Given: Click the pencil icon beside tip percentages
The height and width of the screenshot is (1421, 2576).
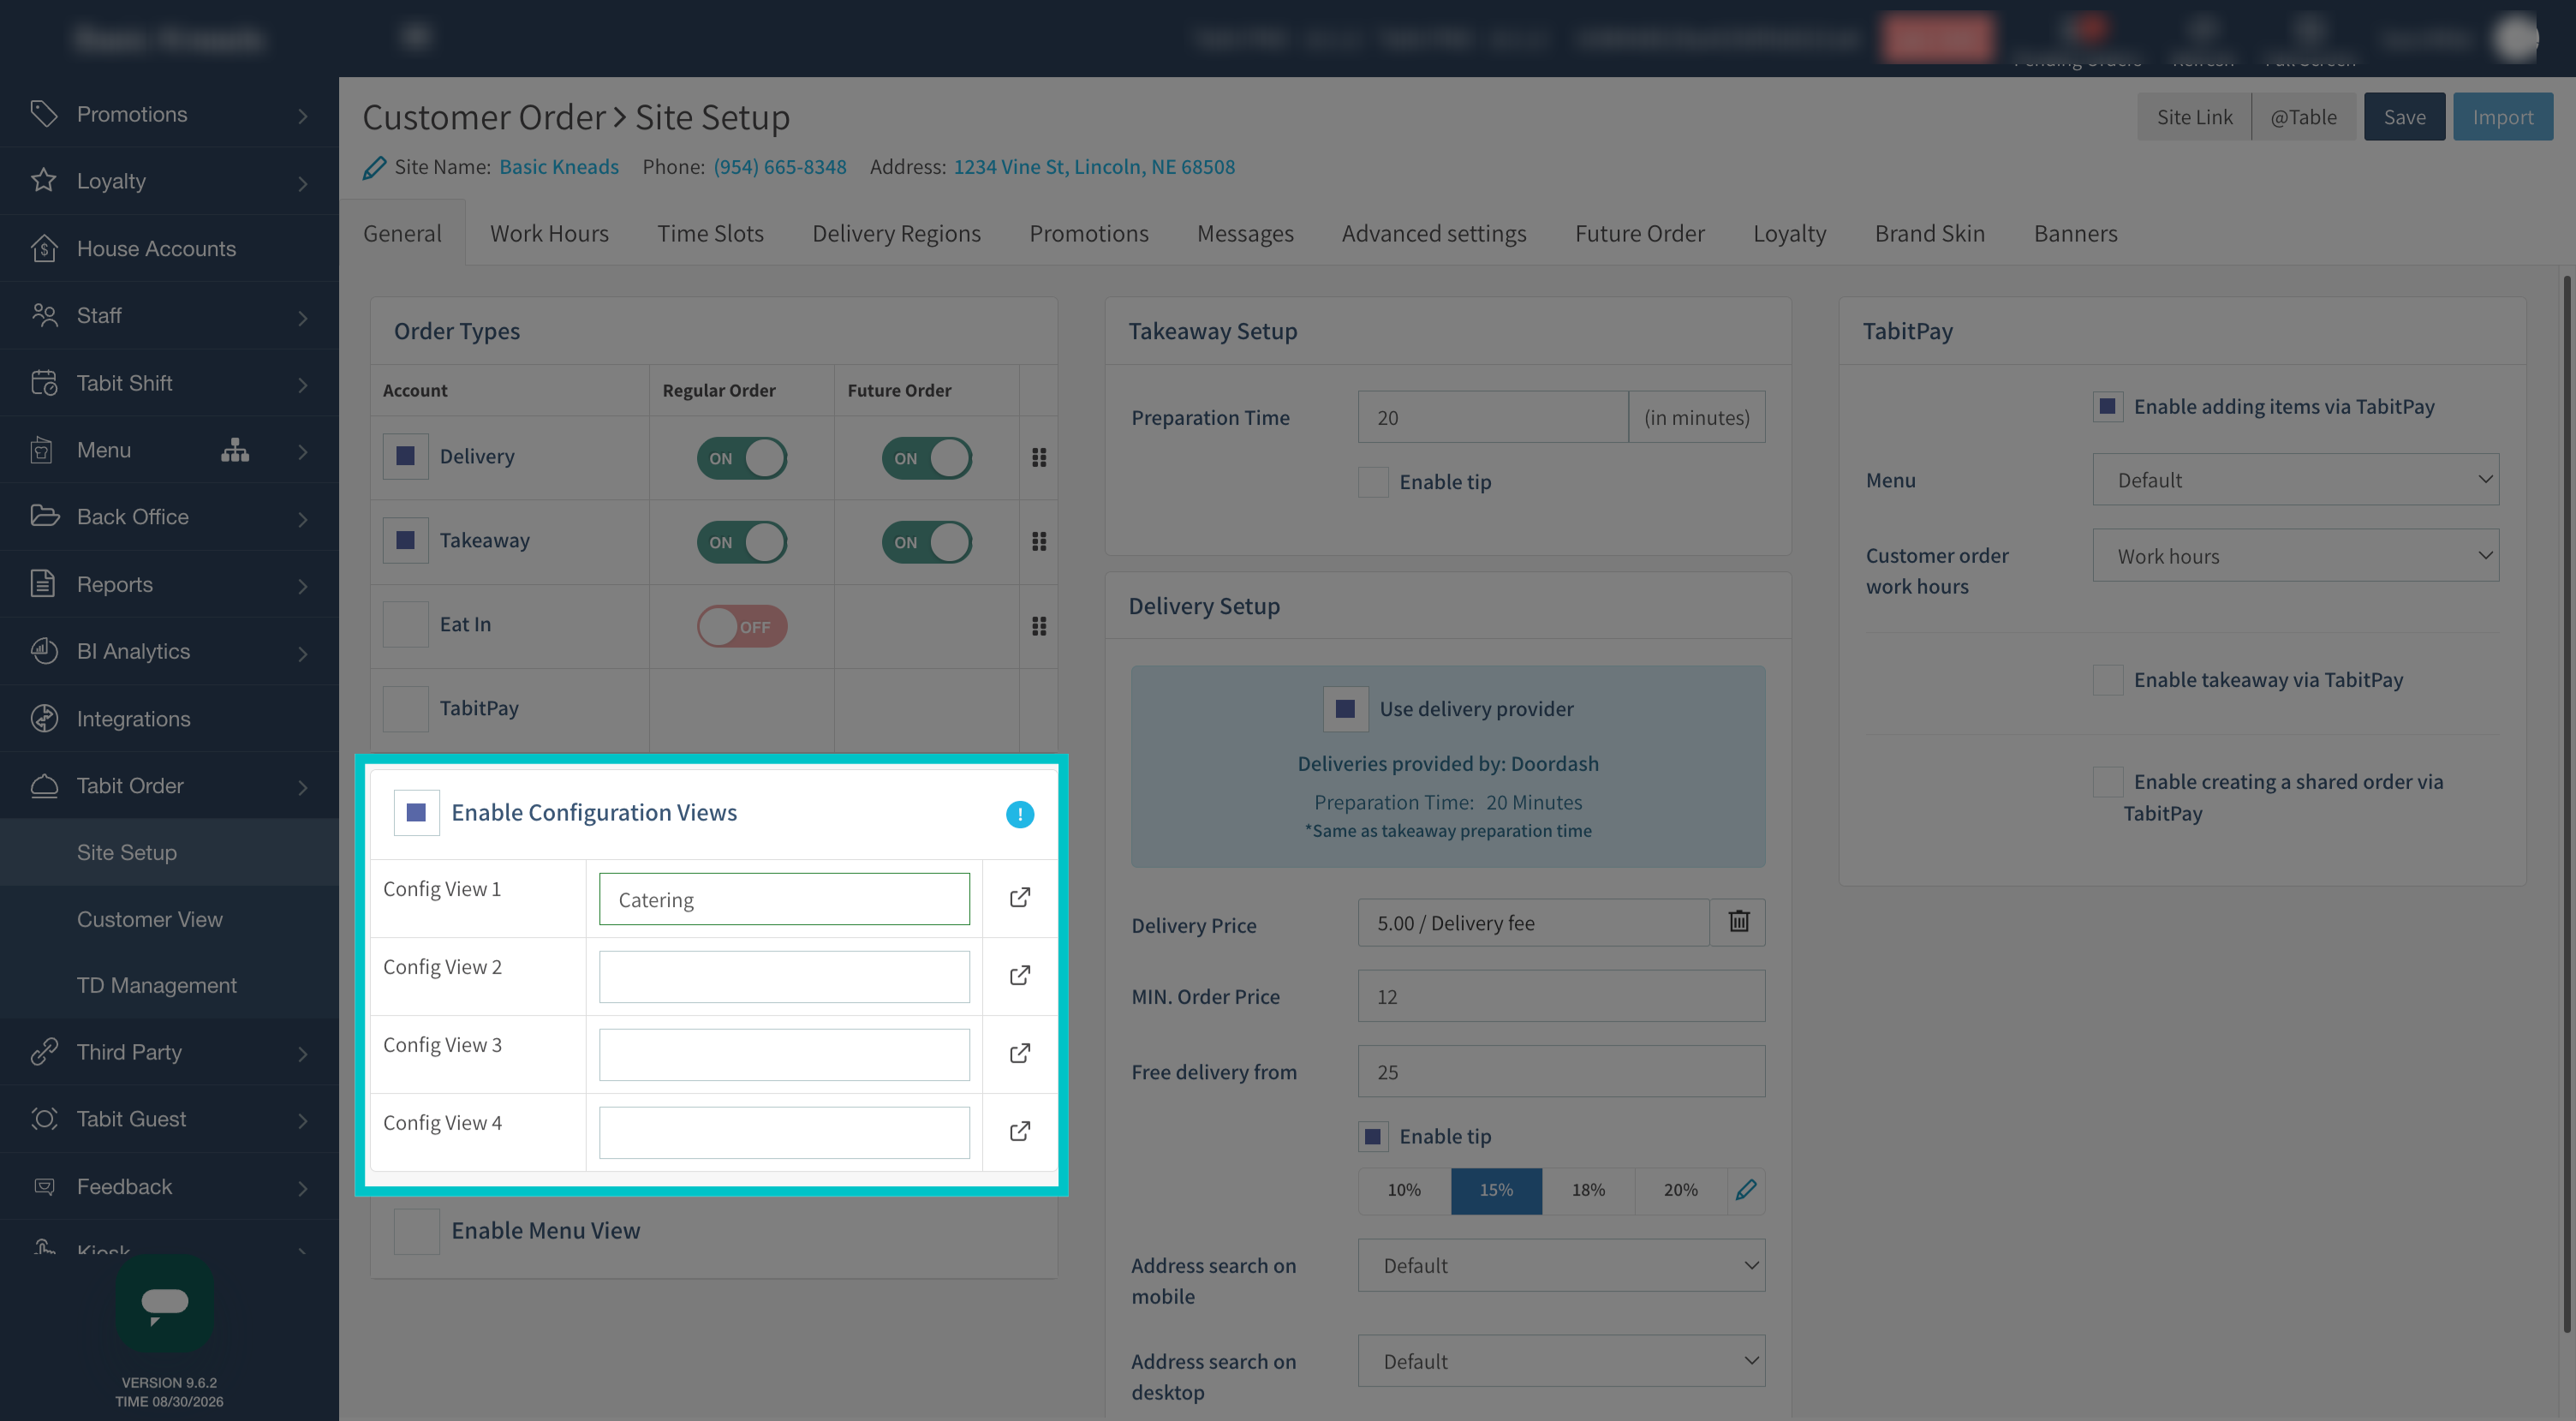Looking at the screenshot, I should 1746,1190.
